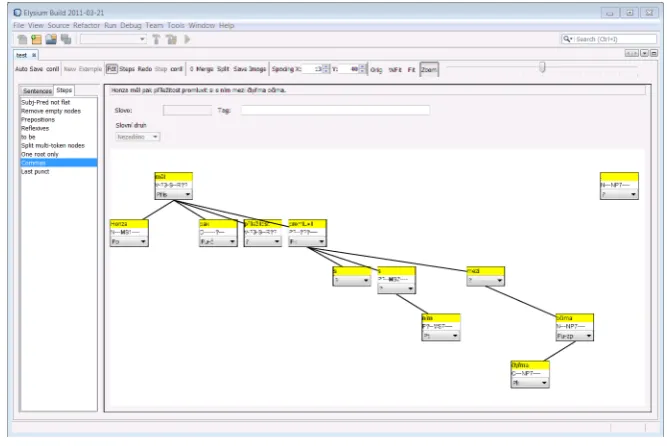The width and height of the screenshot is (667, 446).
Task: Open dropdown on the 'Honza' node
Action: point(129,242)
